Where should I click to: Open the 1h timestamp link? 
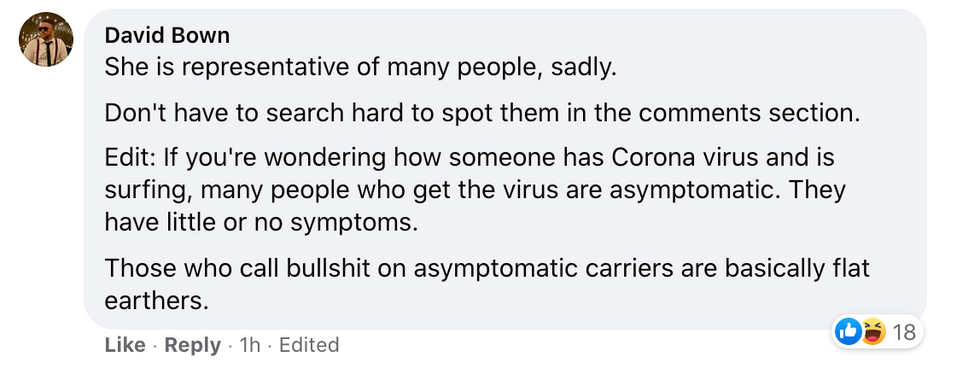click(249, 345)
